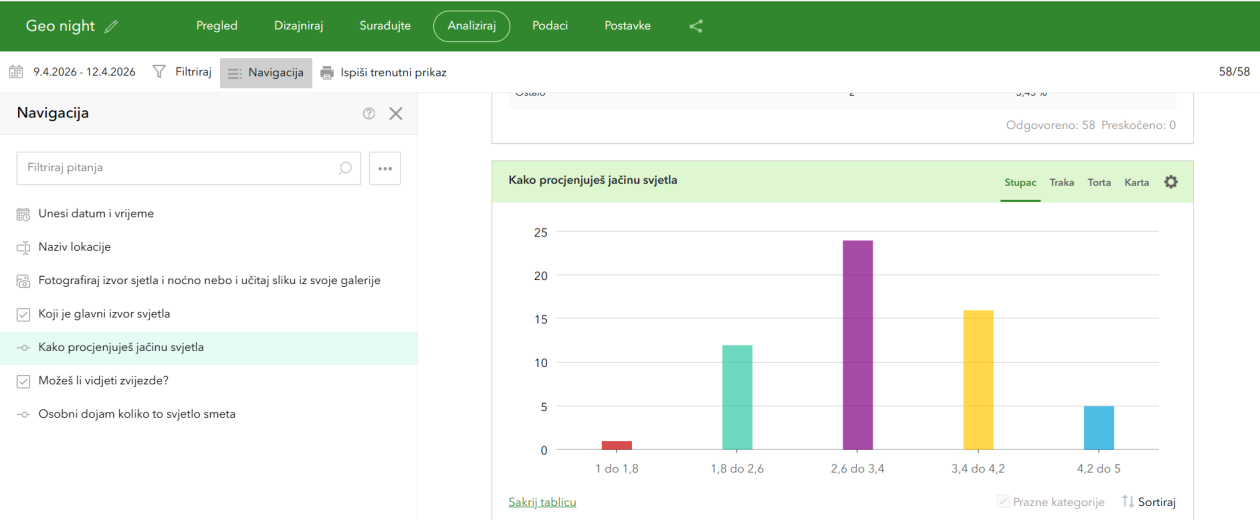
Task: Click the camera icon by Fotografiraj izvor svjetla
Action: click(23, 281)
